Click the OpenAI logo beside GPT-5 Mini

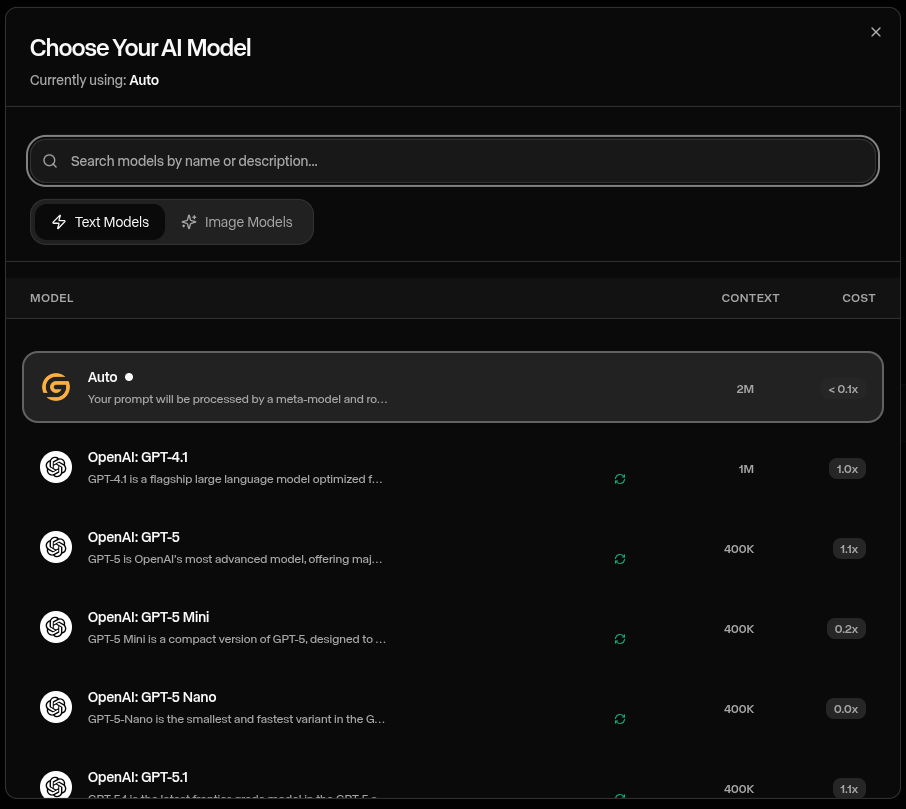pyautogui.click(x=56, y=627)
